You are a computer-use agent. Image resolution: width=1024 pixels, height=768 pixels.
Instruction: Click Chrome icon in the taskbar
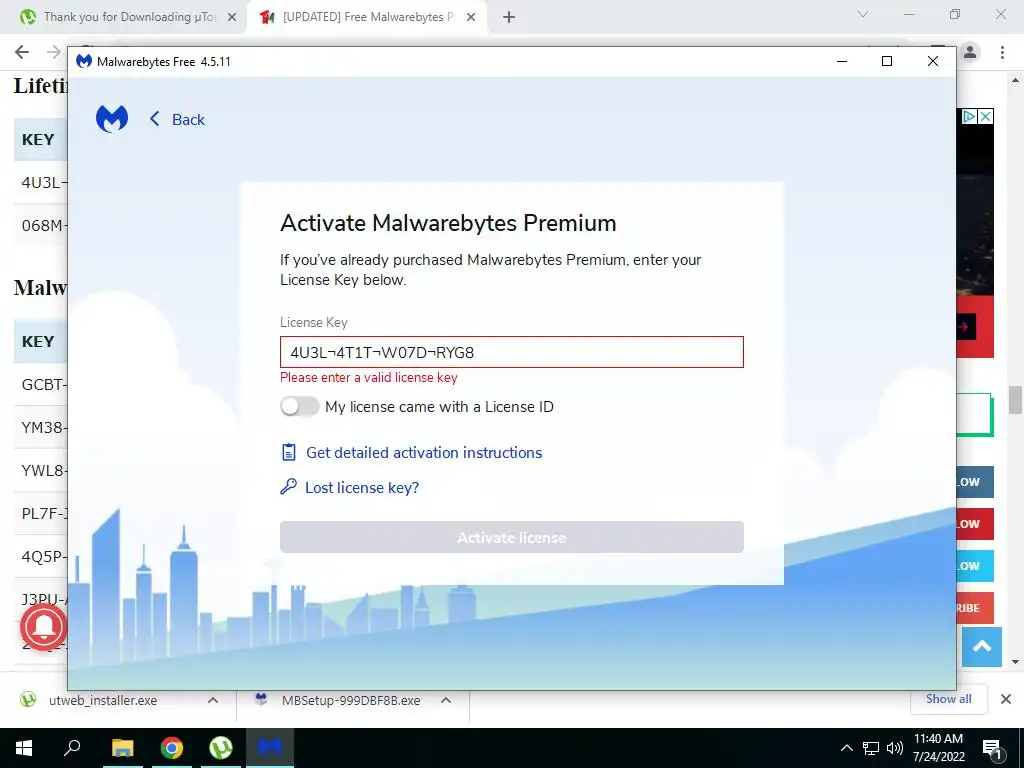[x=172, y=748]
